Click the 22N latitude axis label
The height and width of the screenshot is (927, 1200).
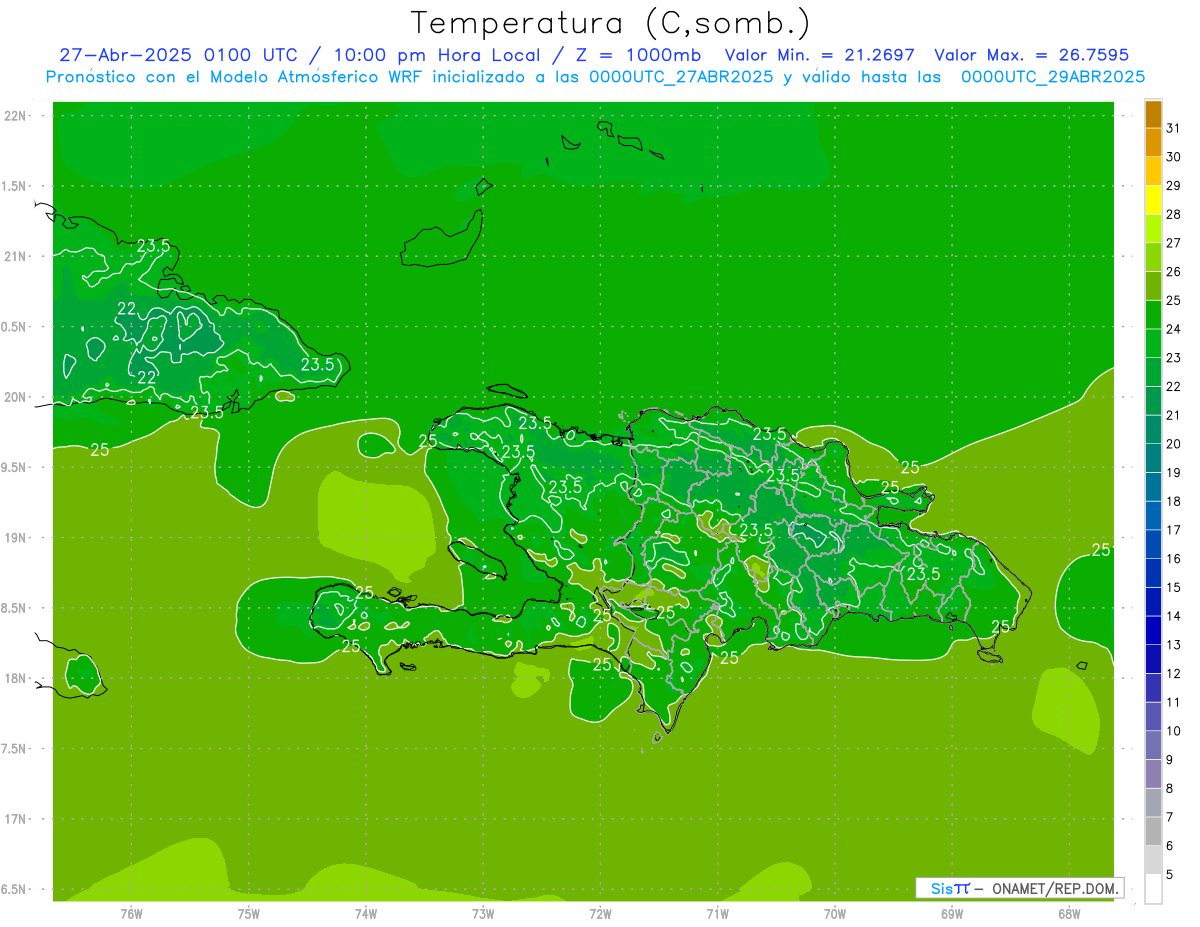point(17,115)
